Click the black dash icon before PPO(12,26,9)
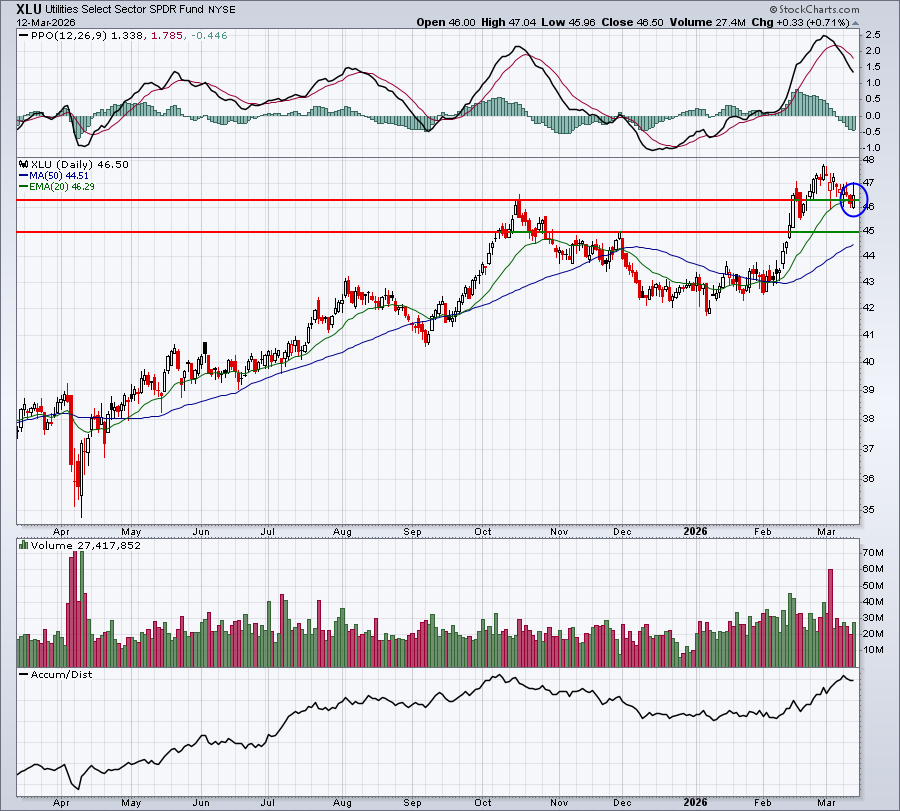This screenshot has height=811, width=900. pos(24,36)
